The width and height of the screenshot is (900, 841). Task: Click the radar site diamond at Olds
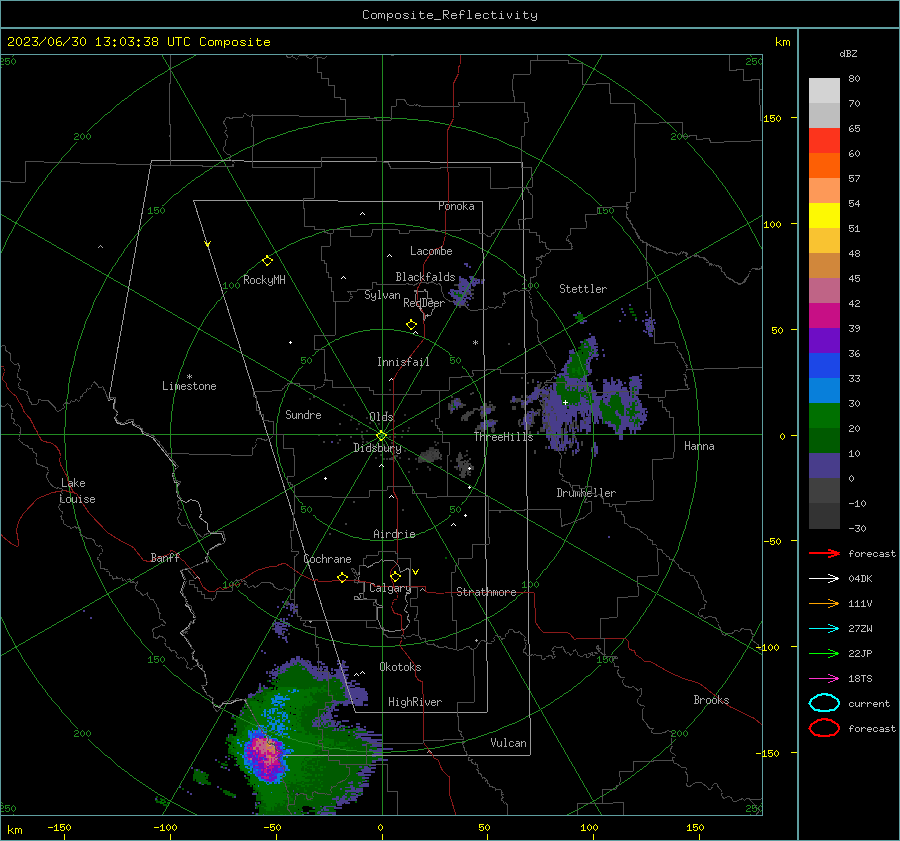[381, 436]
